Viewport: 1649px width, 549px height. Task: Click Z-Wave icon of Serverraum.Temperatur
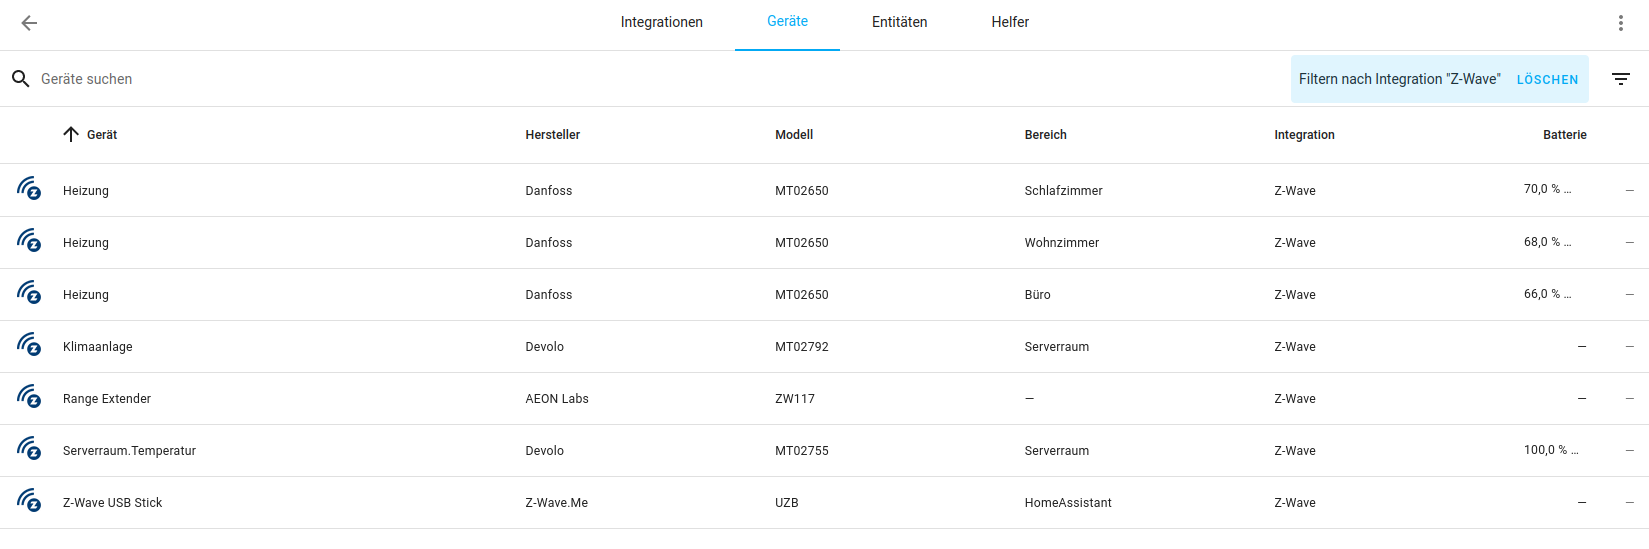pyautogui.click(x=29, y=449)
